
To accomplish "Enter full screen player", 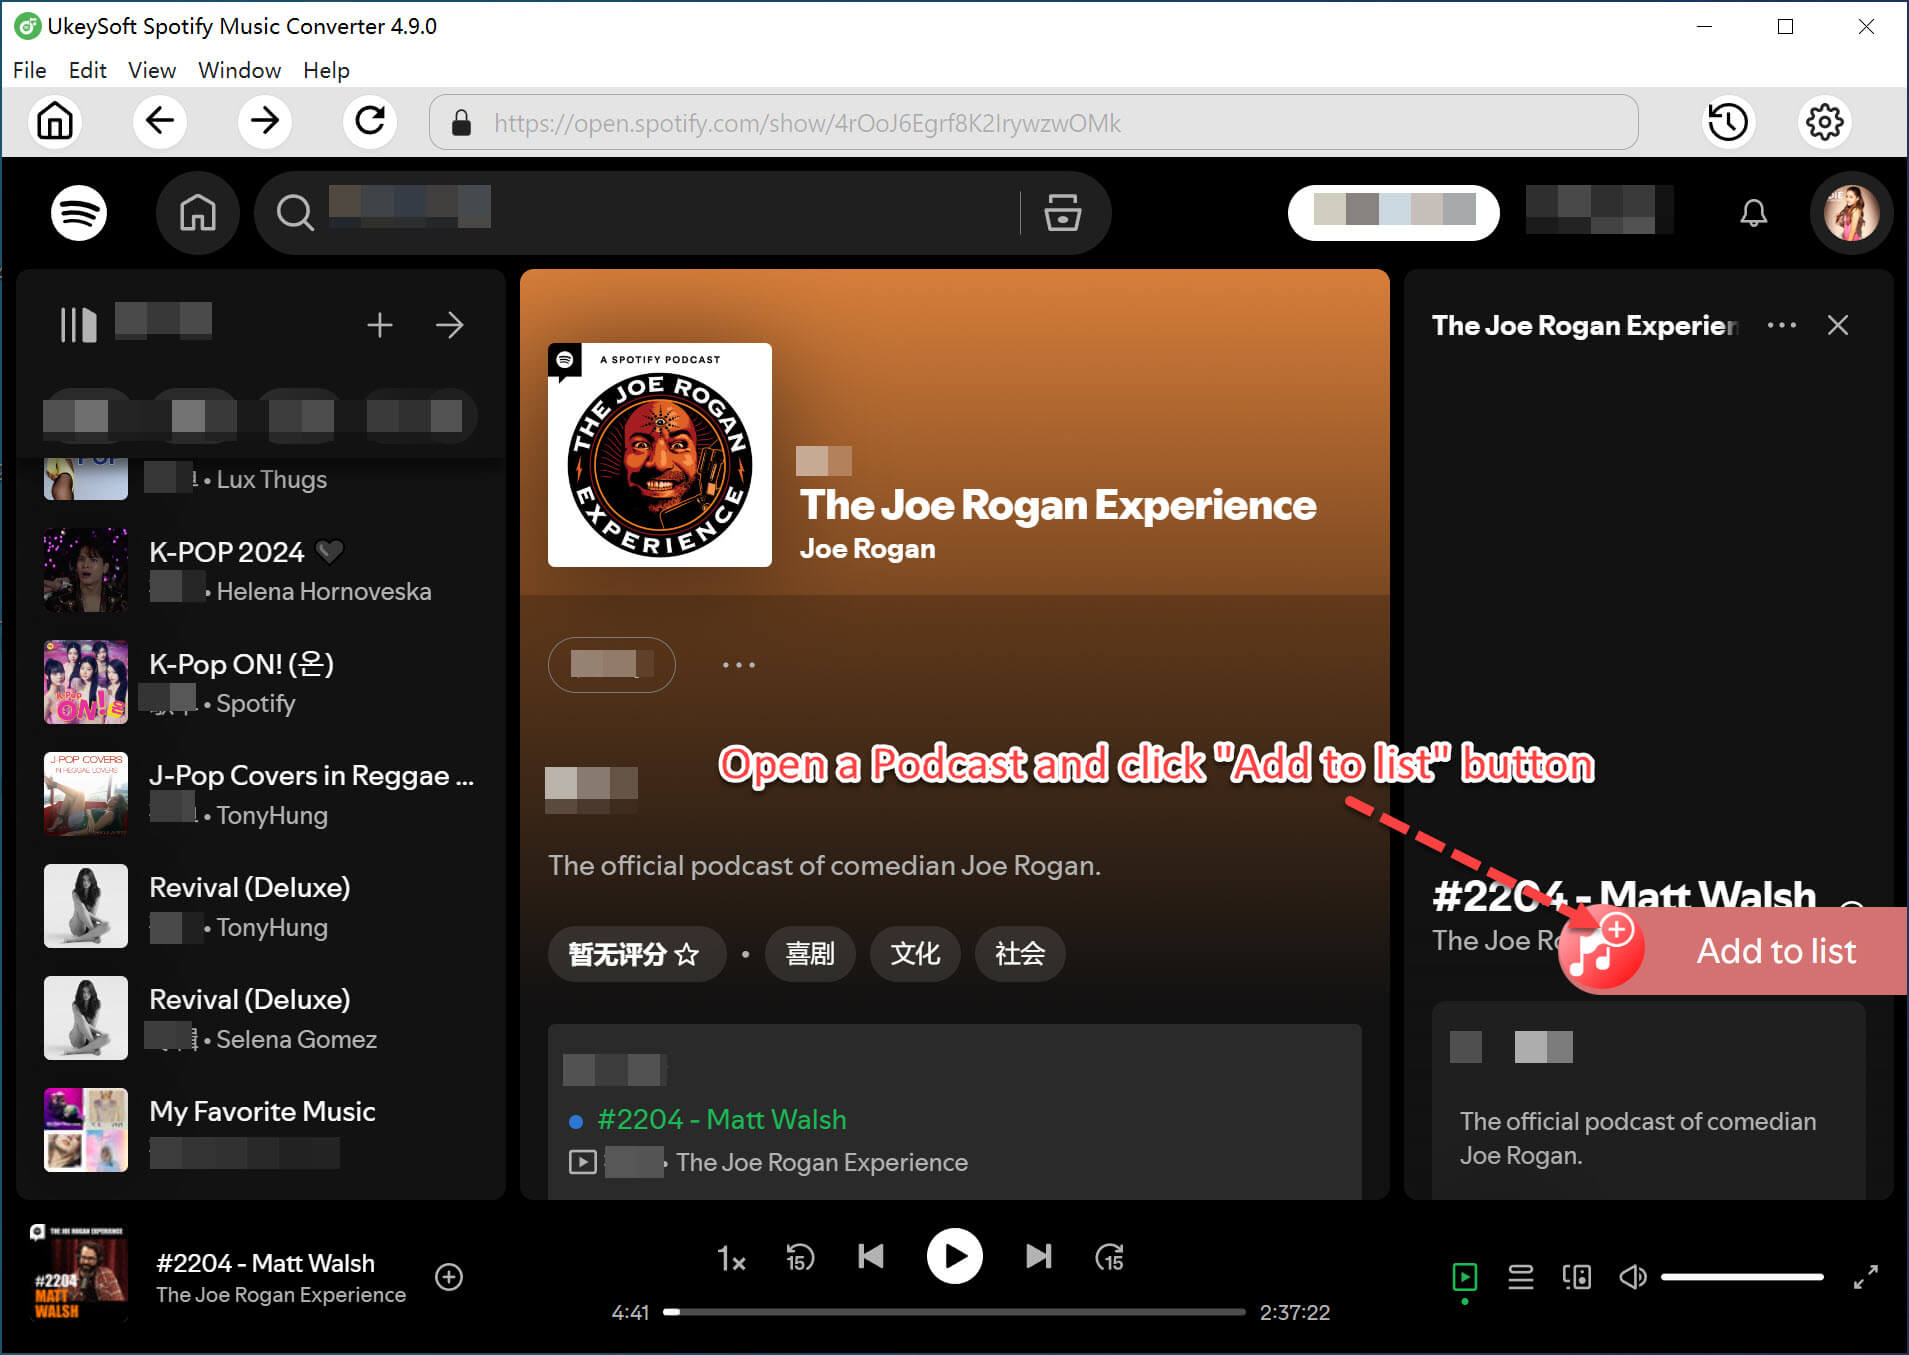I will point(1865,1277).
